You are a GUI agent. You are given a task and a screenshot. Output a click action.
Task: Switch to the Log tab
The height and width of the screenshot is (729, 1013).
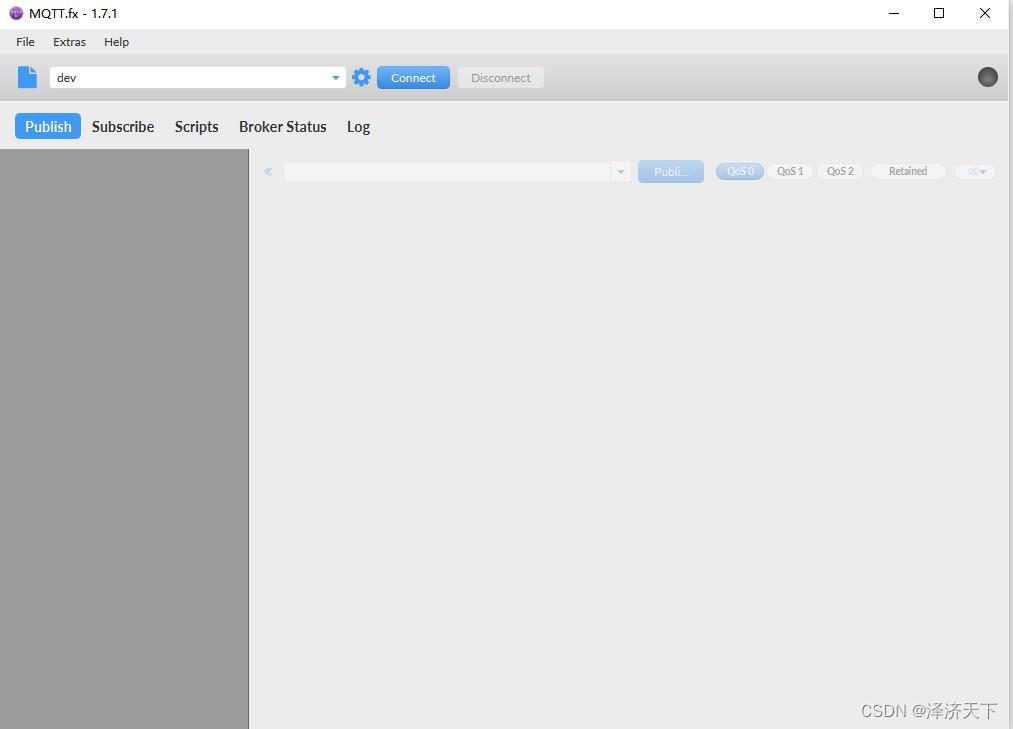pos(359,127)
